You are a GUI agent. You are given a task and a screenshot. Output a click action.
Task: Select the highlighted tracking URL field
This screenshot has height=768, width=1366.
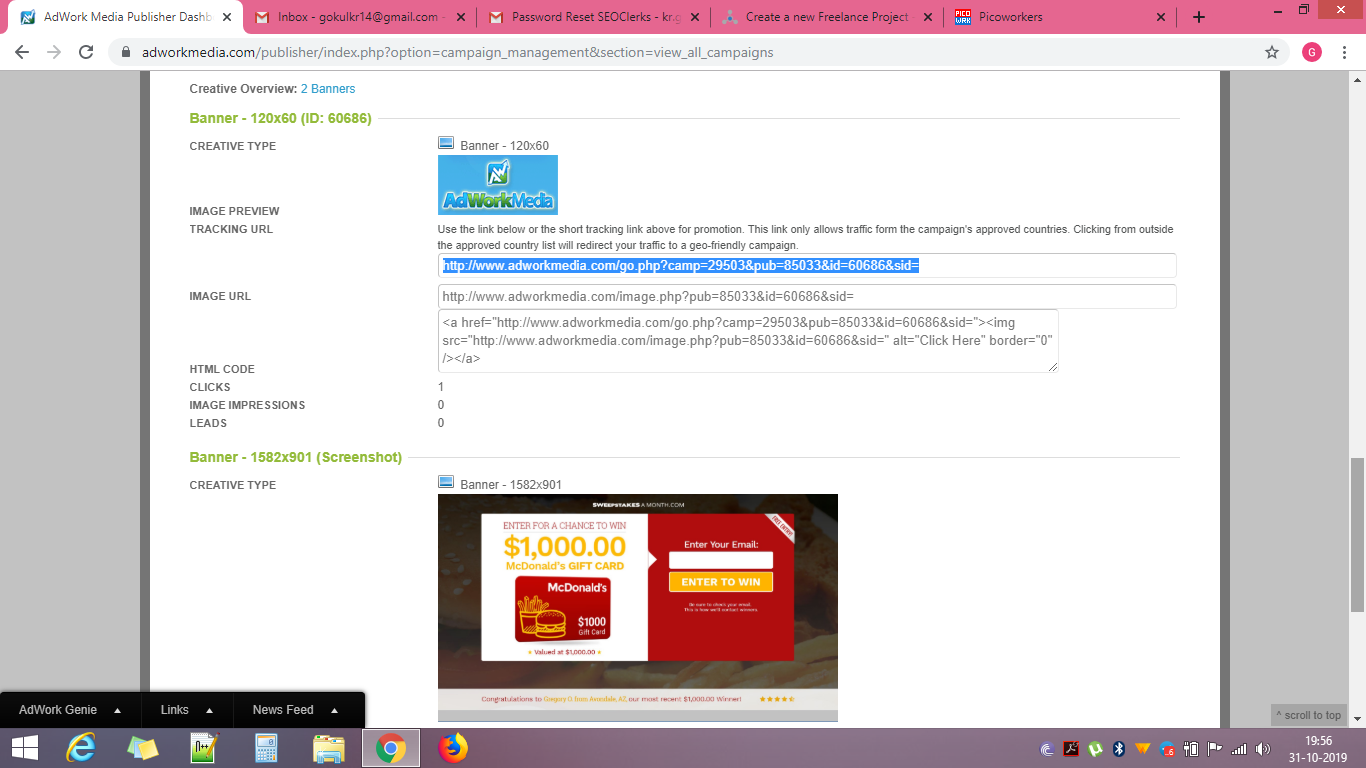tap(807, 266)
